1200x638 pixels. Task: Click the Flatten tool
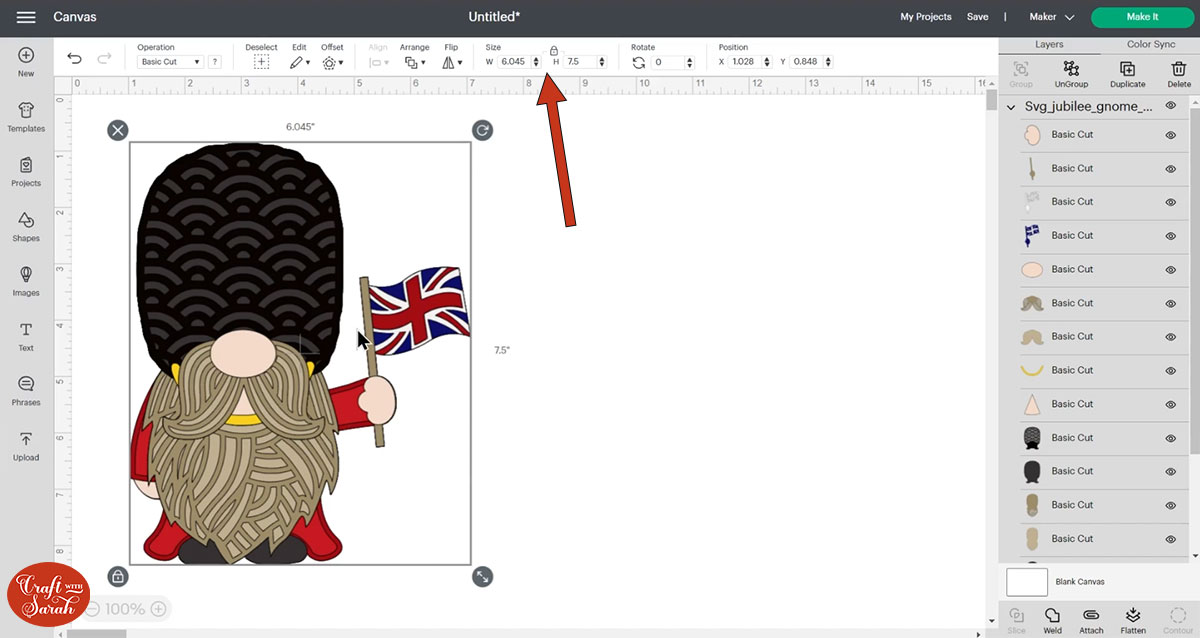click(x=1133, y=620)
